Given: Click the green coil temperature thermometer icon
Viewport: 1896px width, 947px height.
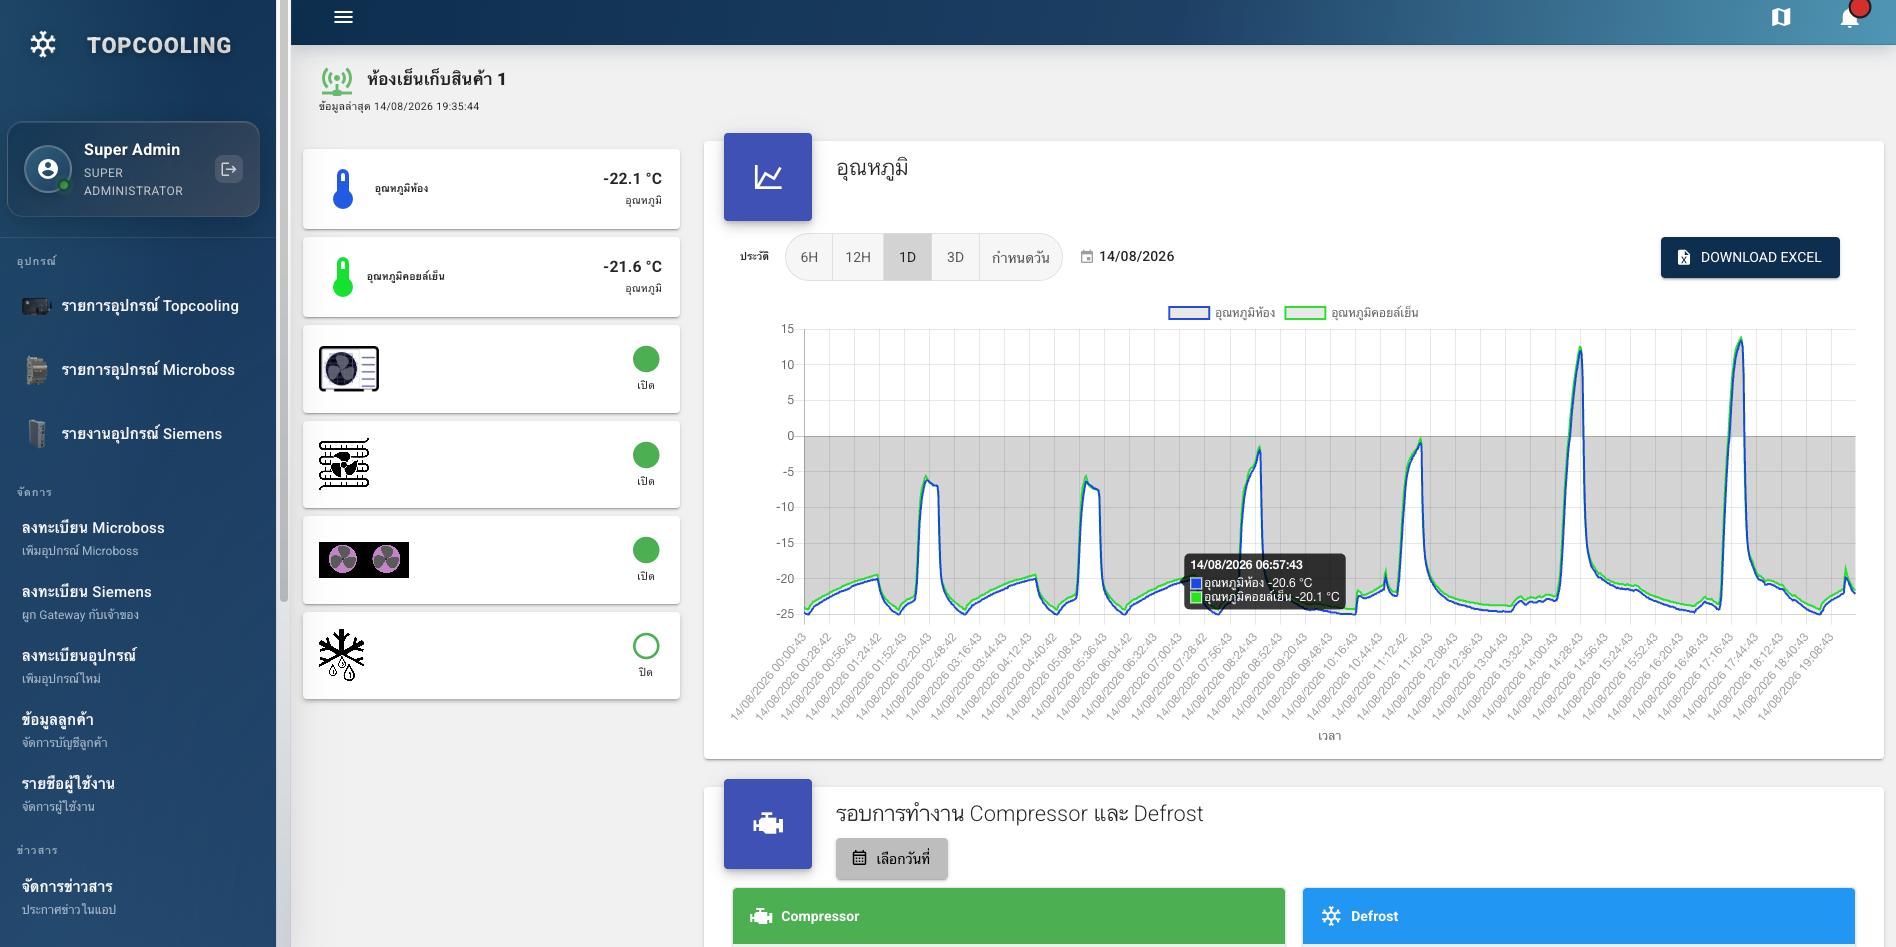Looking at the screenshot, I should (343, 277).
